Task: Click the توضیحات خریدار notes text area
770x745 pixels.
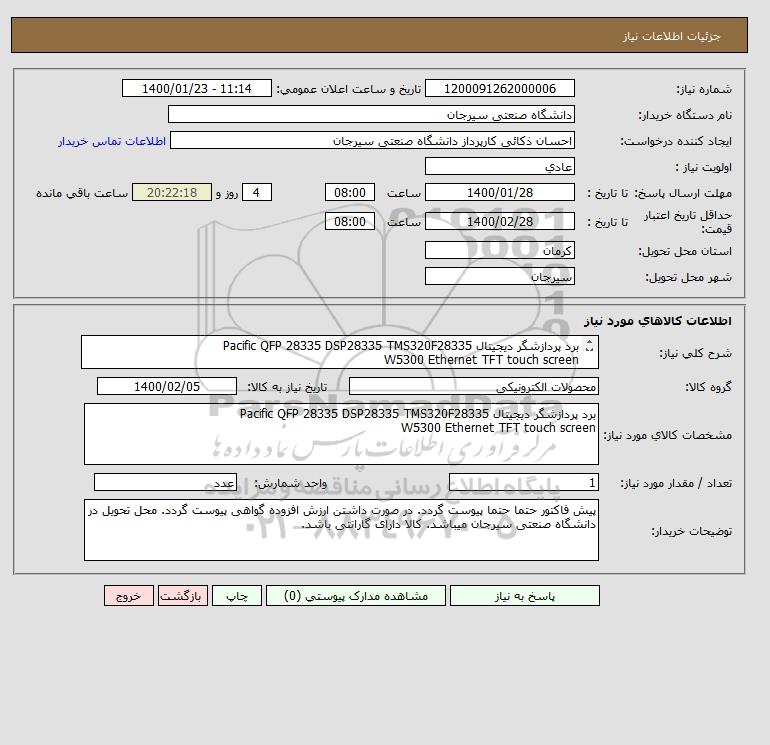Action: (341, 530)
